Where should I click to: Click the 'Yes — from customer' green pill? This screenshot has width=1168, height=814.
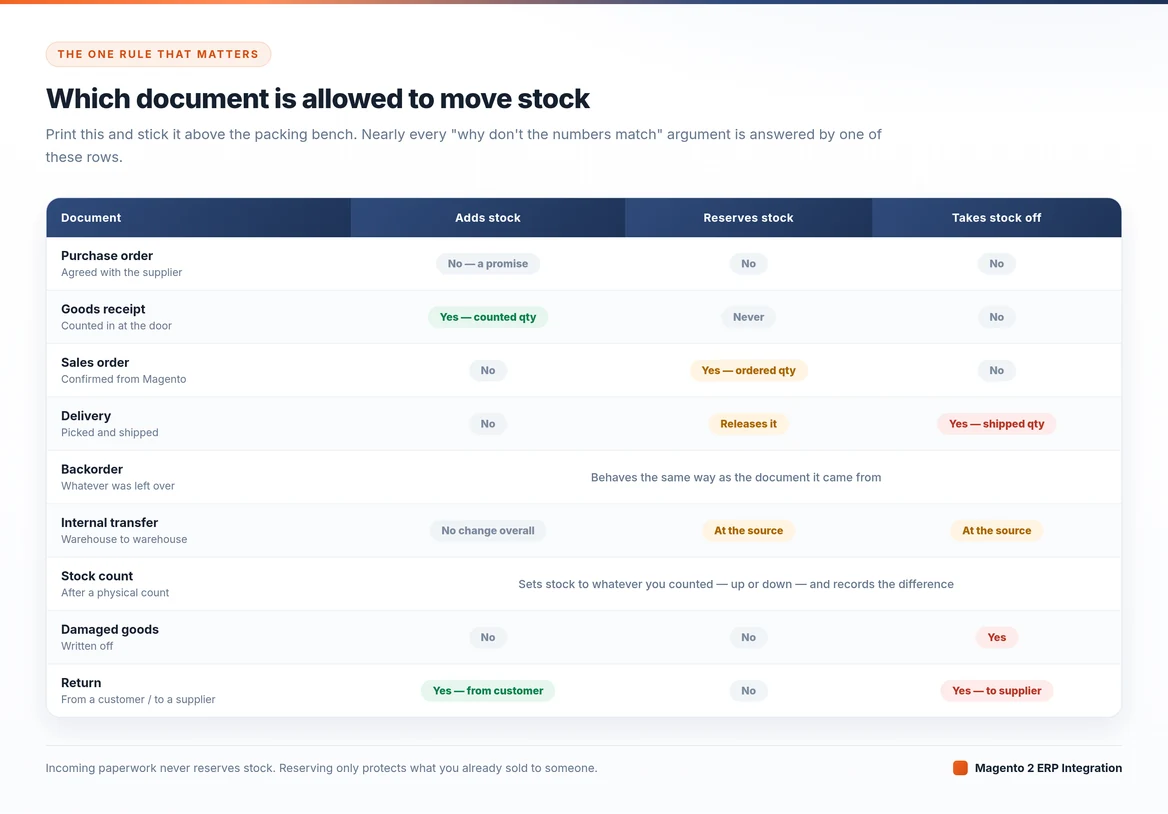coord(488,690)
